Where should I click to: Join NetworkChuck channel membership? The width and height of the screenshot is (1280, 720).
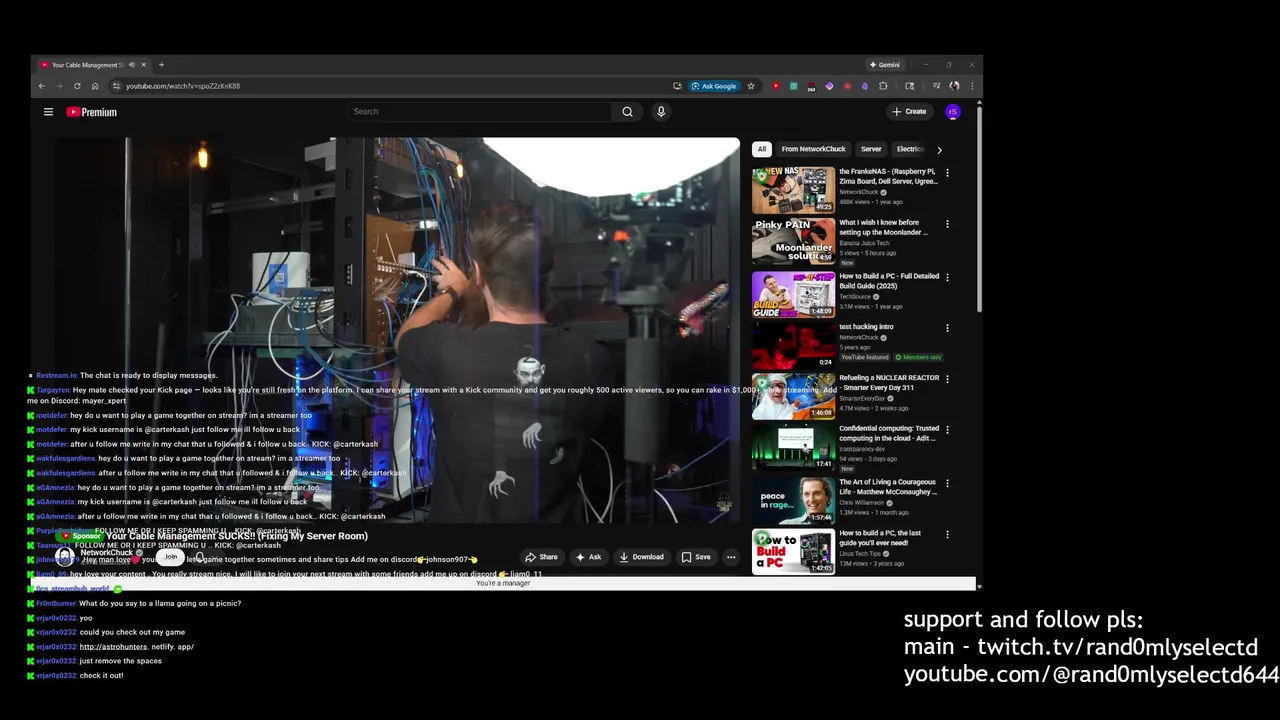(171, 557)
